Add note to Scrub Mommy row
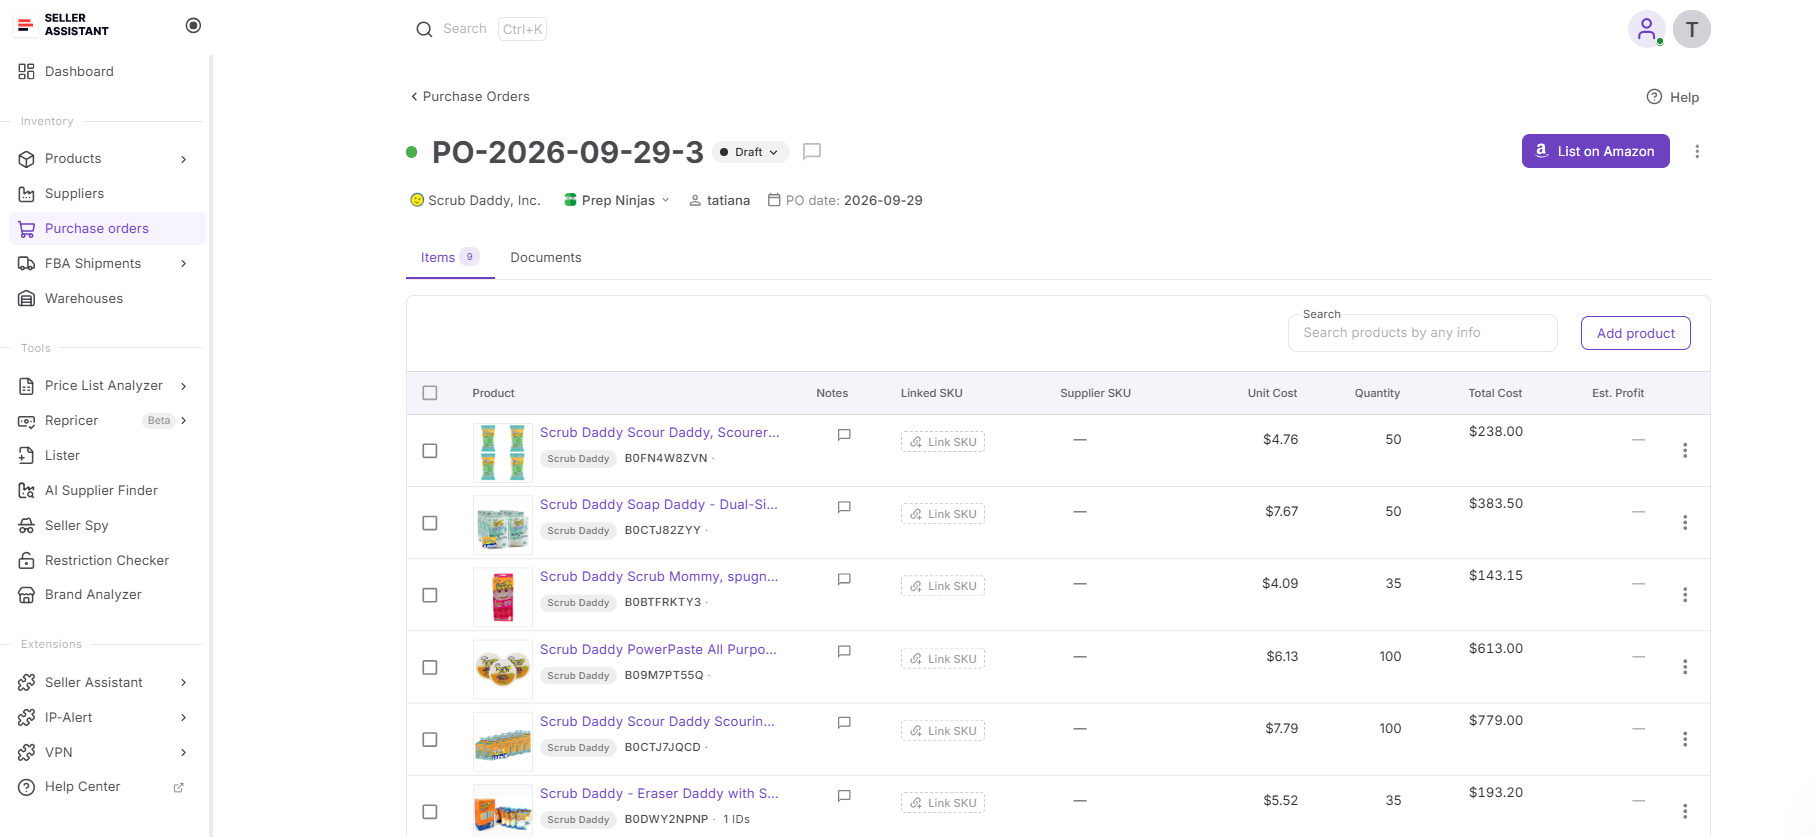Screen dimensions: 1815x837 [x=844, y=579]
